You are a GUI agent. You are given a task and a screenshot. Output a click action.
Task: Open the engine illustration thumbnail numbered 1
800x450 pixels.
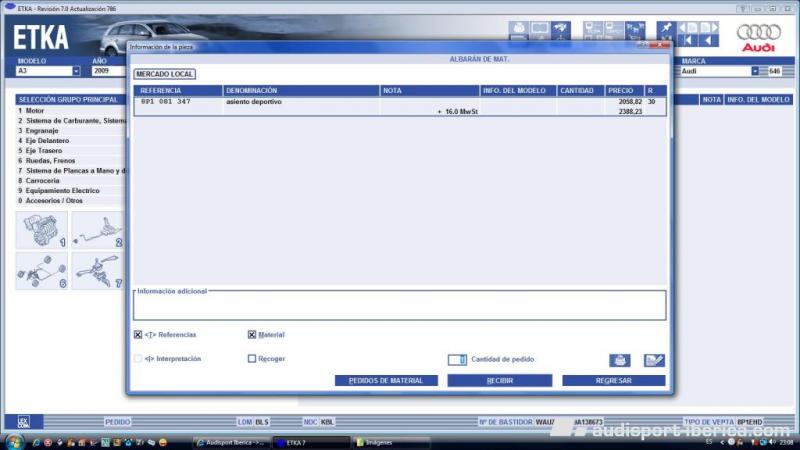pos(42,230)
